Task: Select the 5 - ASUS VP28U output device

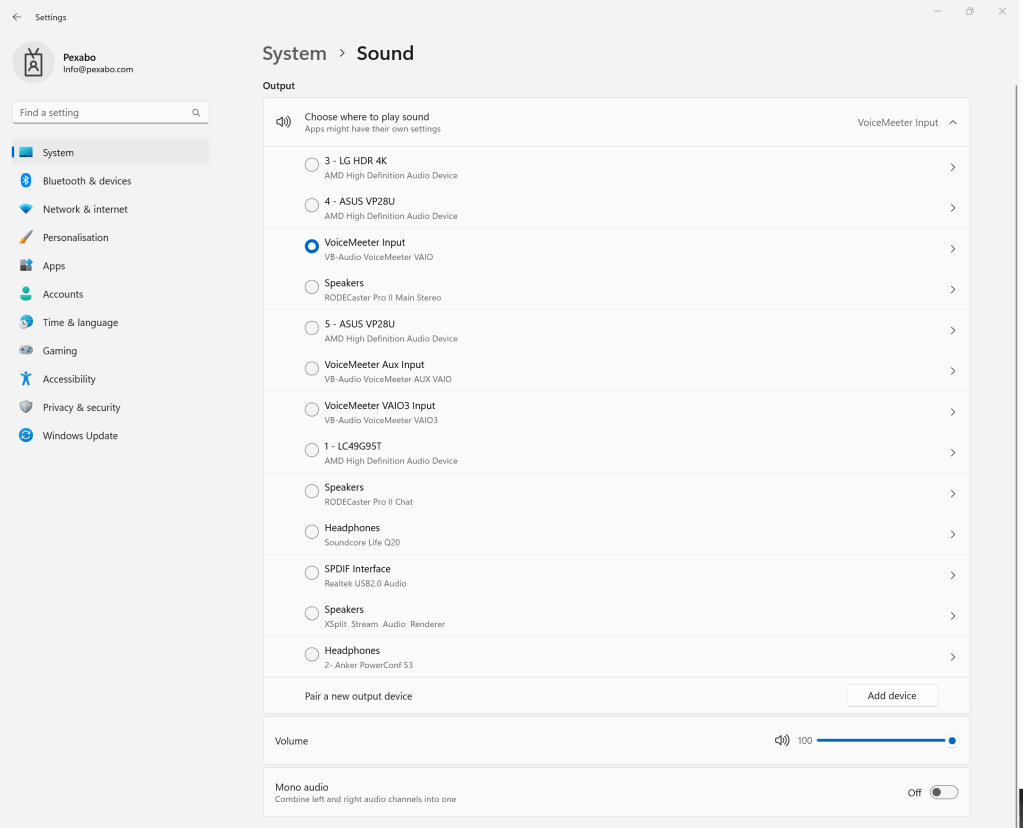Action: (312, 328)
